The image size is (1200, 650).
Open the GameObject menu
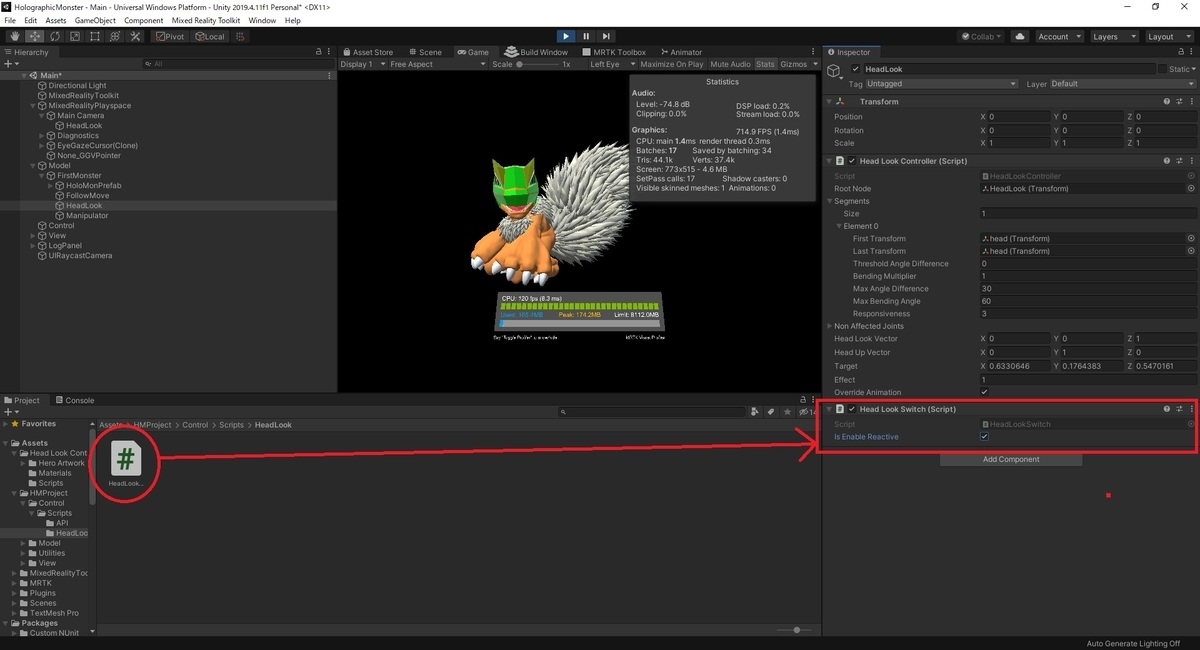tap(95, 20)
